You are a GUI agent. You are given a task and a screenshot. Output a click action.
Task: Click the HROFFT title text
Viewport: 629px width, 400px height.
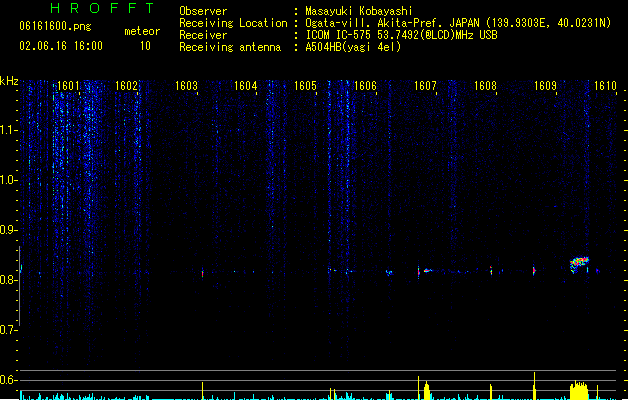coord(102,8)
